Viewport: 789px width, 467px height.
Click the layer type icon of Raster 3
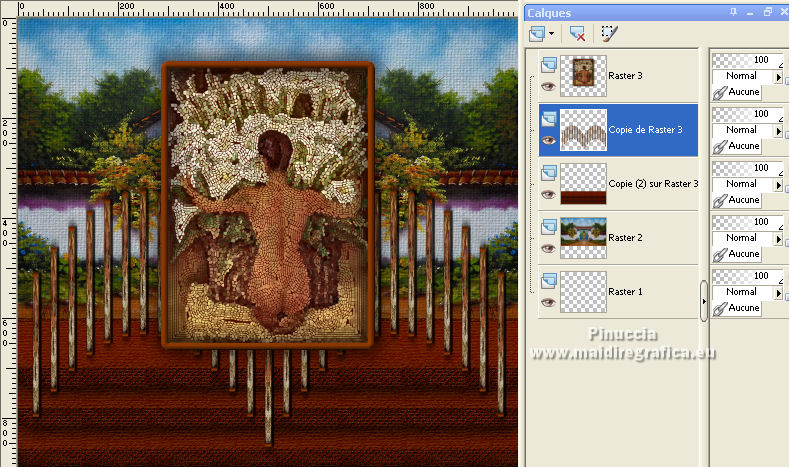[x=549, y=64]
